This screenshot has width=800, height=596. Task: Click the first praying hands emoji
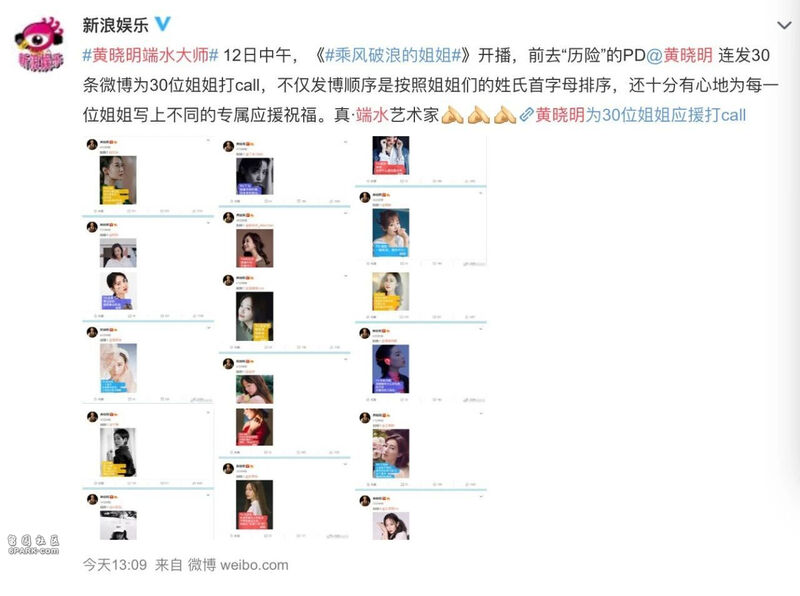pos(452,115)
